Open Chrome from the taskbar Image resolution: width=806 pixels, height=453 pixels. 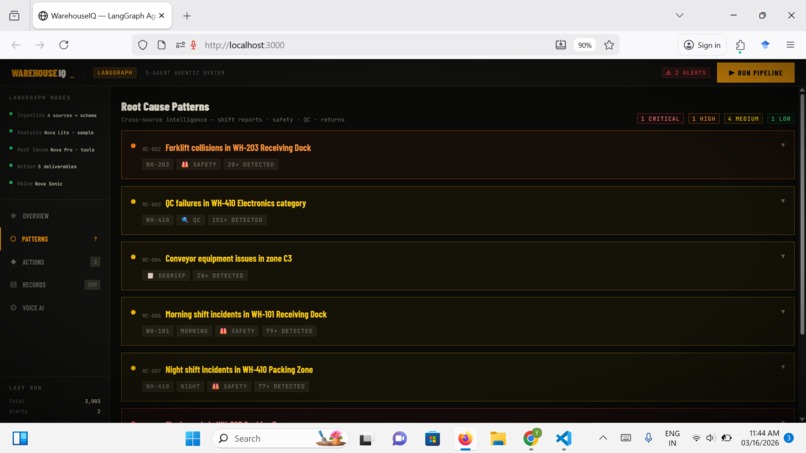(x=531, y=439)
